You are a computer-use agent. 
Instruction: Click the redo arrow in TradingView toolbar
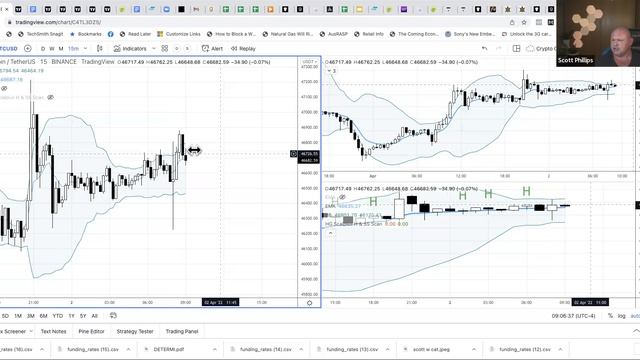498,49
